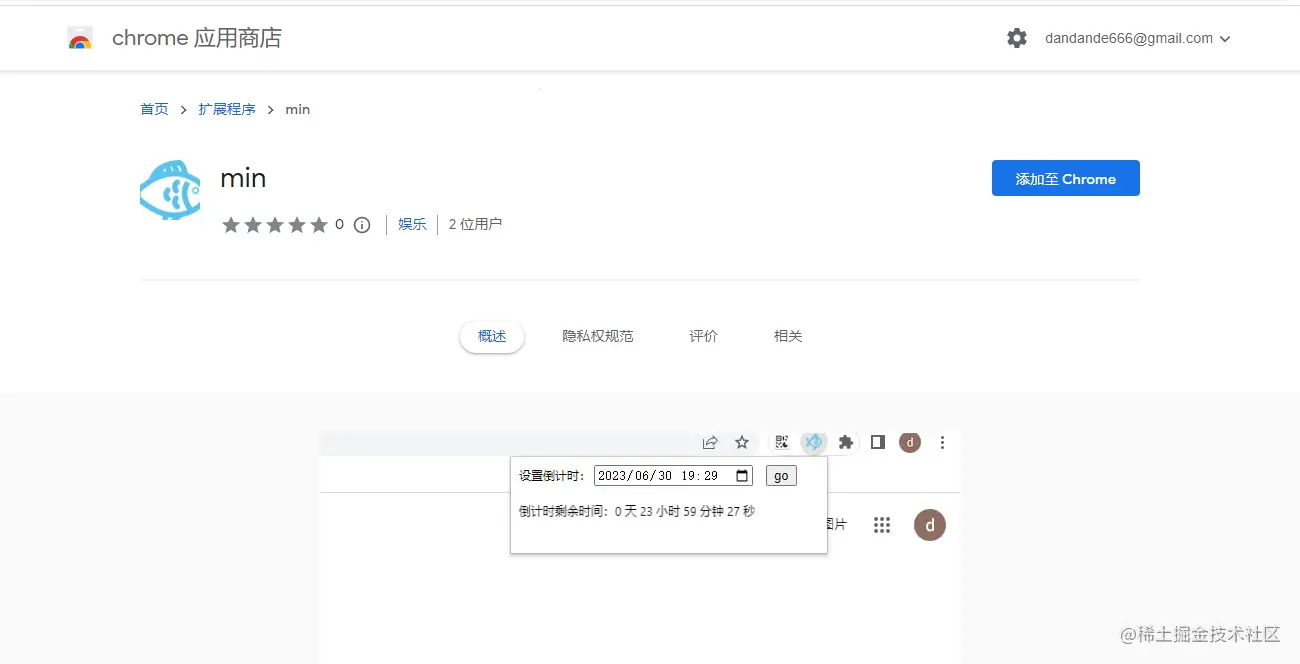
Task: Click the three-dot browser menu icon
Action: point(942,442)
